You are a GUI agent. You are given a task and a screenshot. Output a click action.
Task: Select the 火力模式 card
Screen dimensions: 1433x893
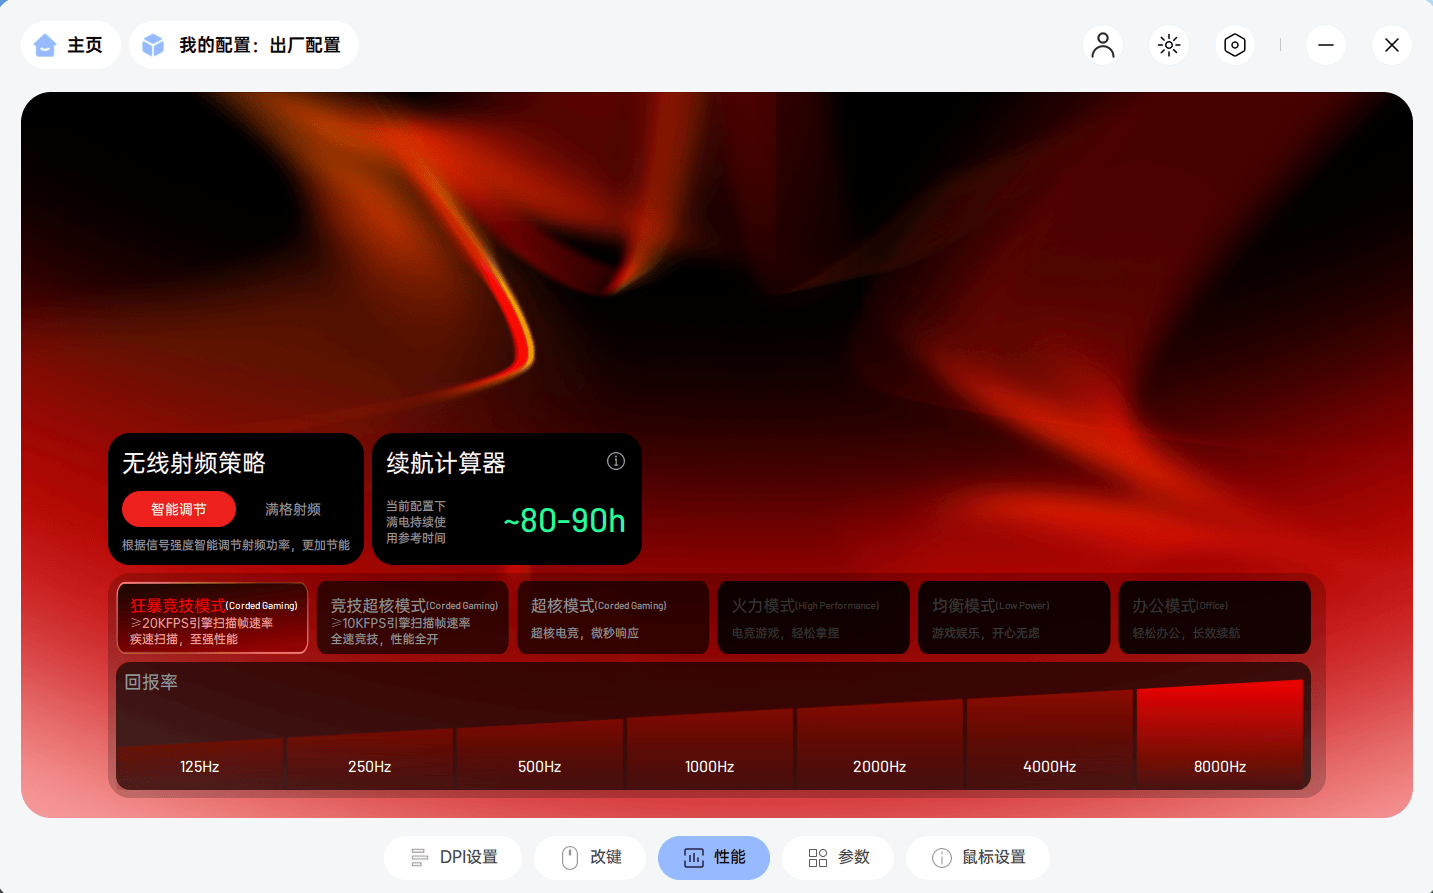click(813, 617)
